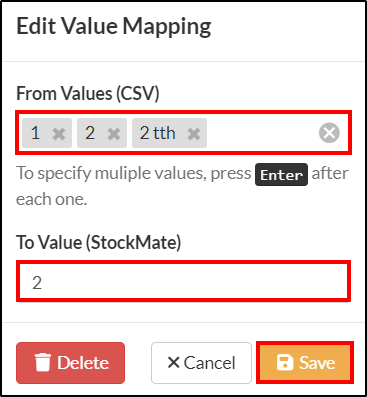Remove the "2 tth" tag via its x
367x397 pixels.
coord(194,134)
